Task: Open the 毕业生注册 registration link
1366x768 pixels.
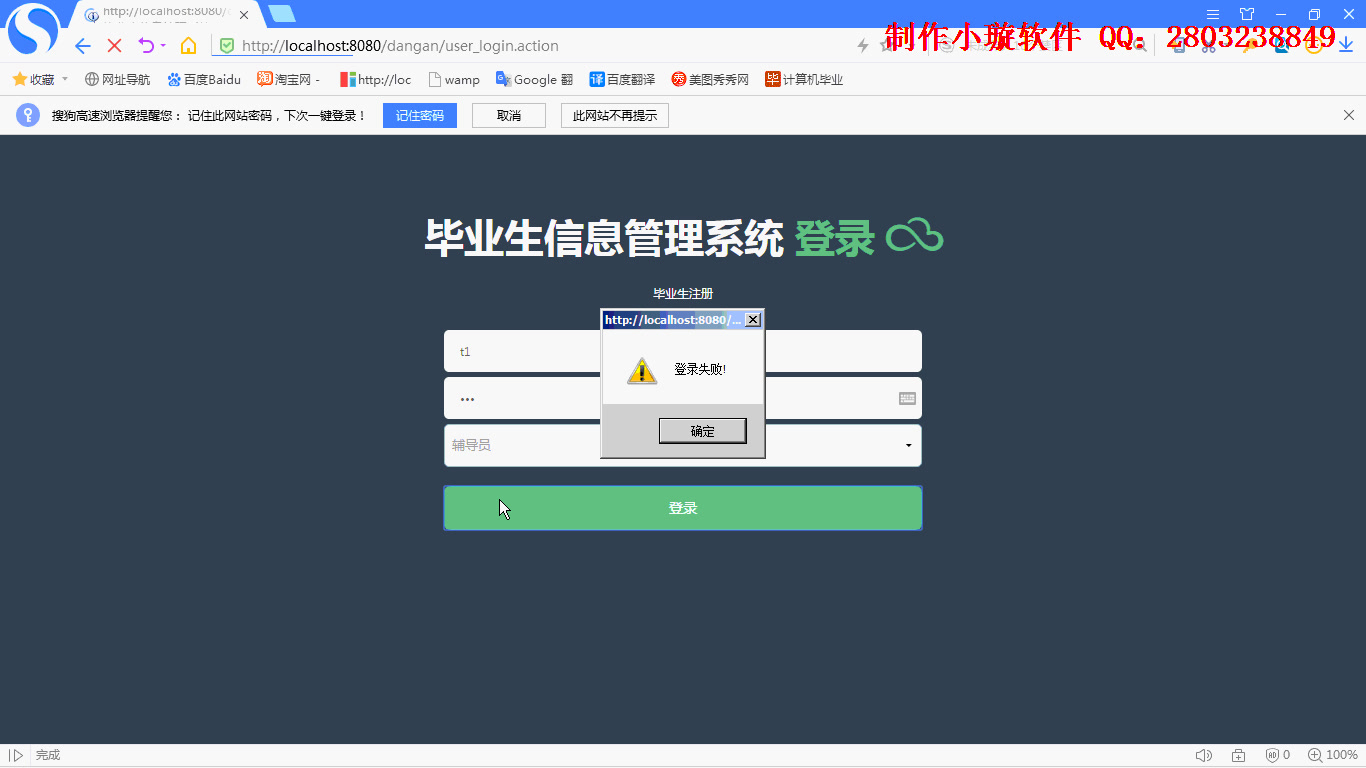Action: pos(683,293)
